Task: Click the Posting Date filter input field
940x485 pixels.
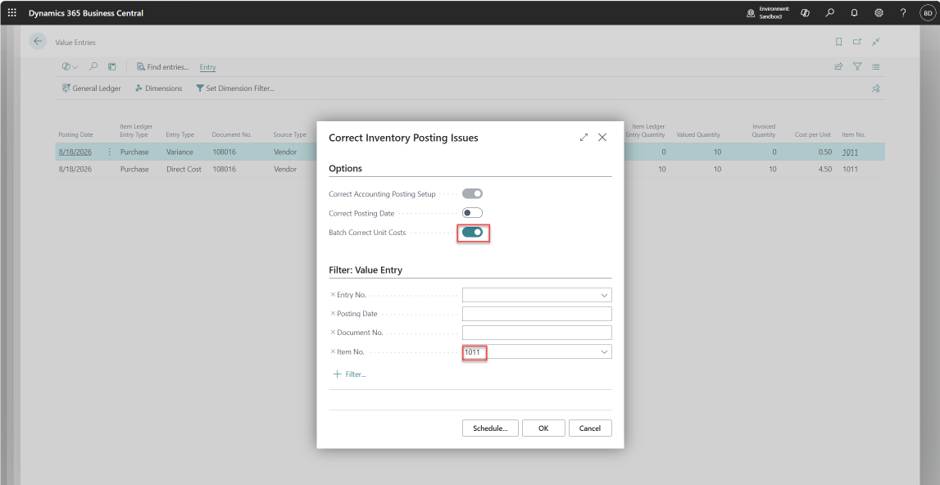Action: (537, 314)
